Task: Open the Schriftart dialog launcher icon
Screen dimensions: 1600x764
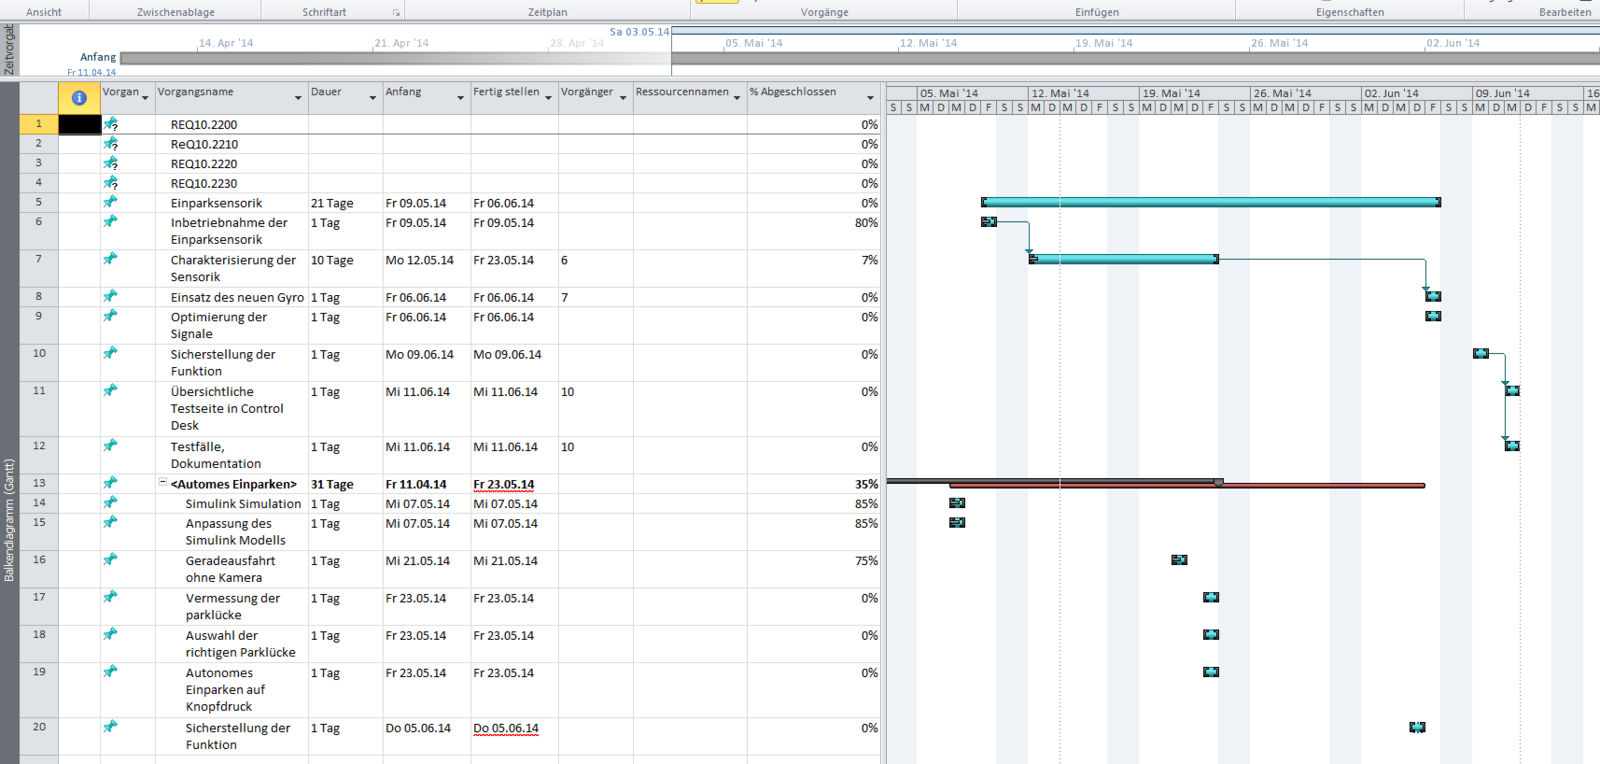Action: (x=396, y=13)
